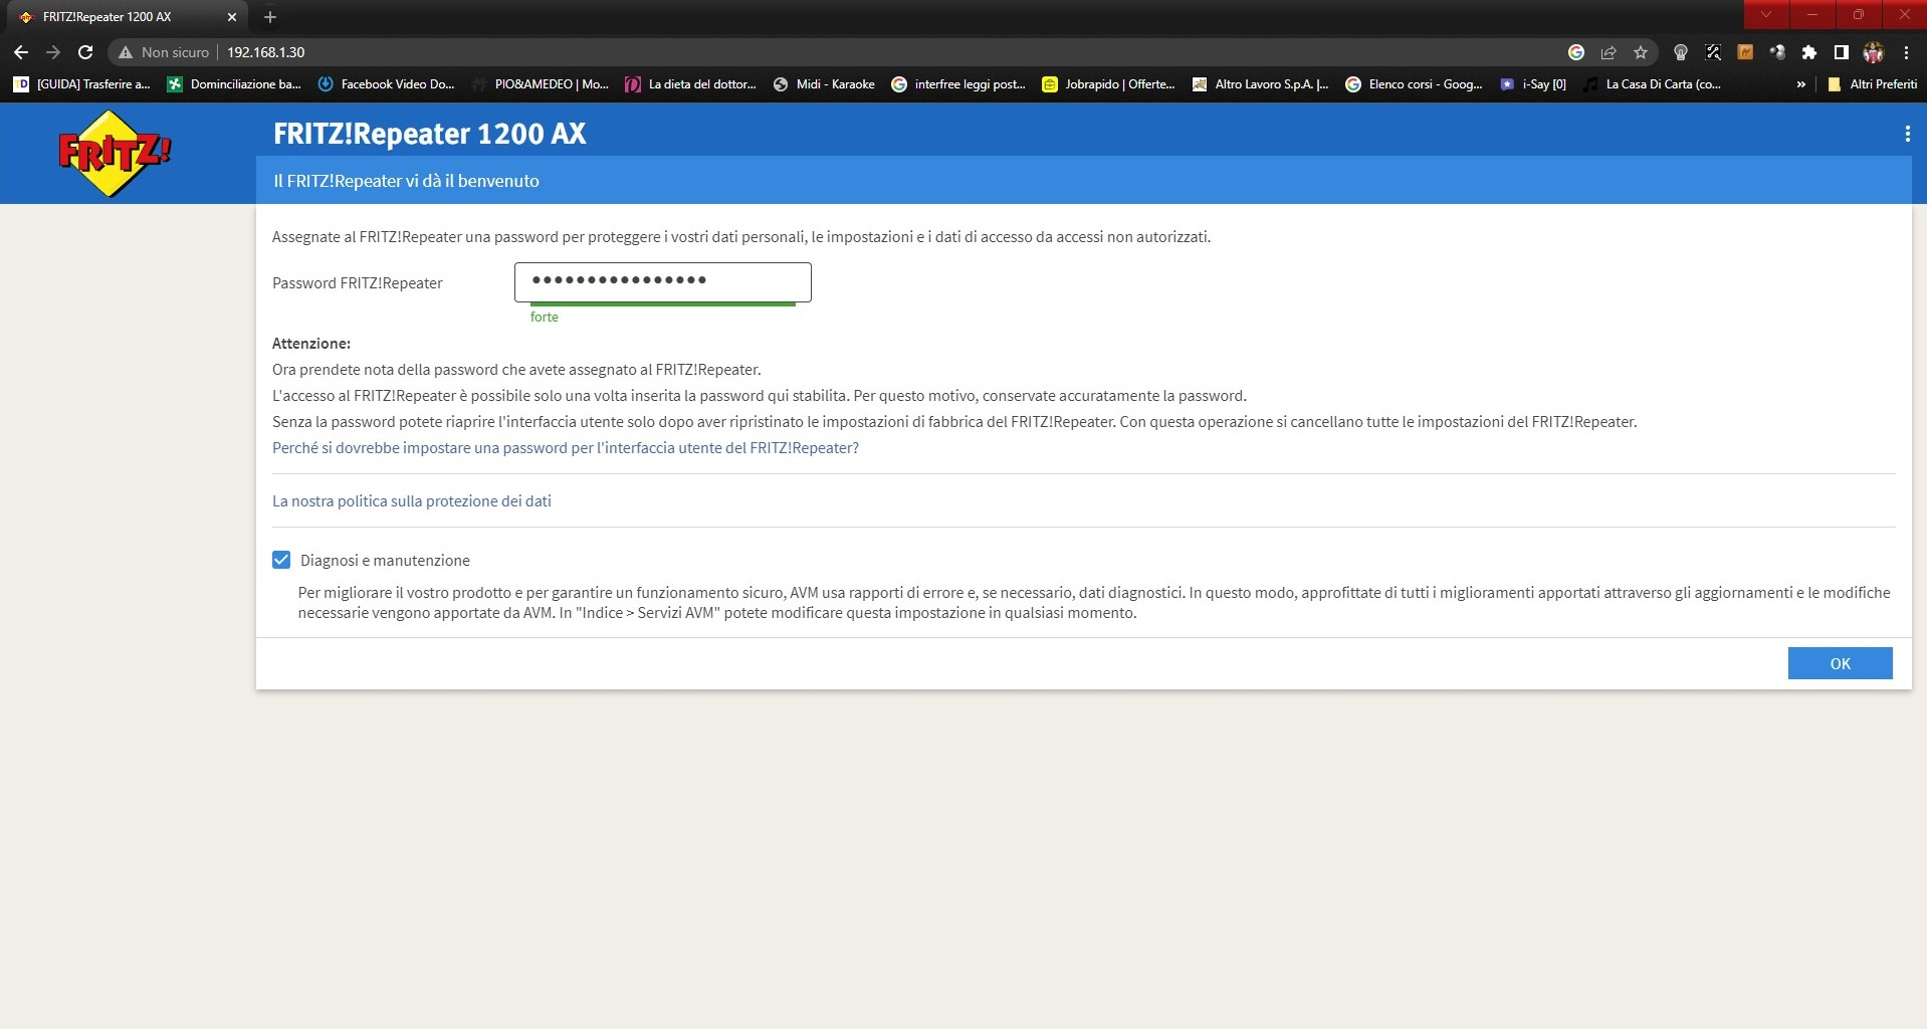The width and height of the screenshot is (1927, 1029).
Task: Minimize the browser window
Action: pyautogui.click(x=1812, y=14)
